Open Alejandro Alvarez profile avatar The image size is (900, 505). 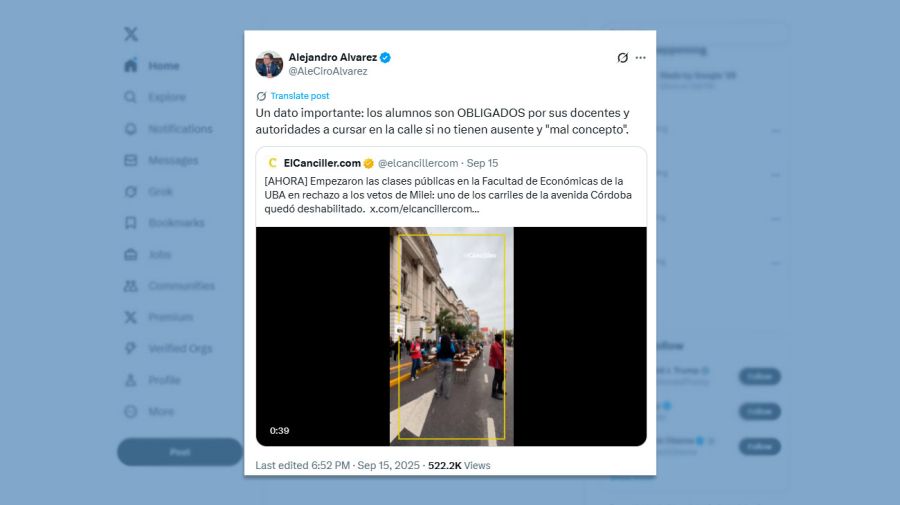tap(269, 64)
